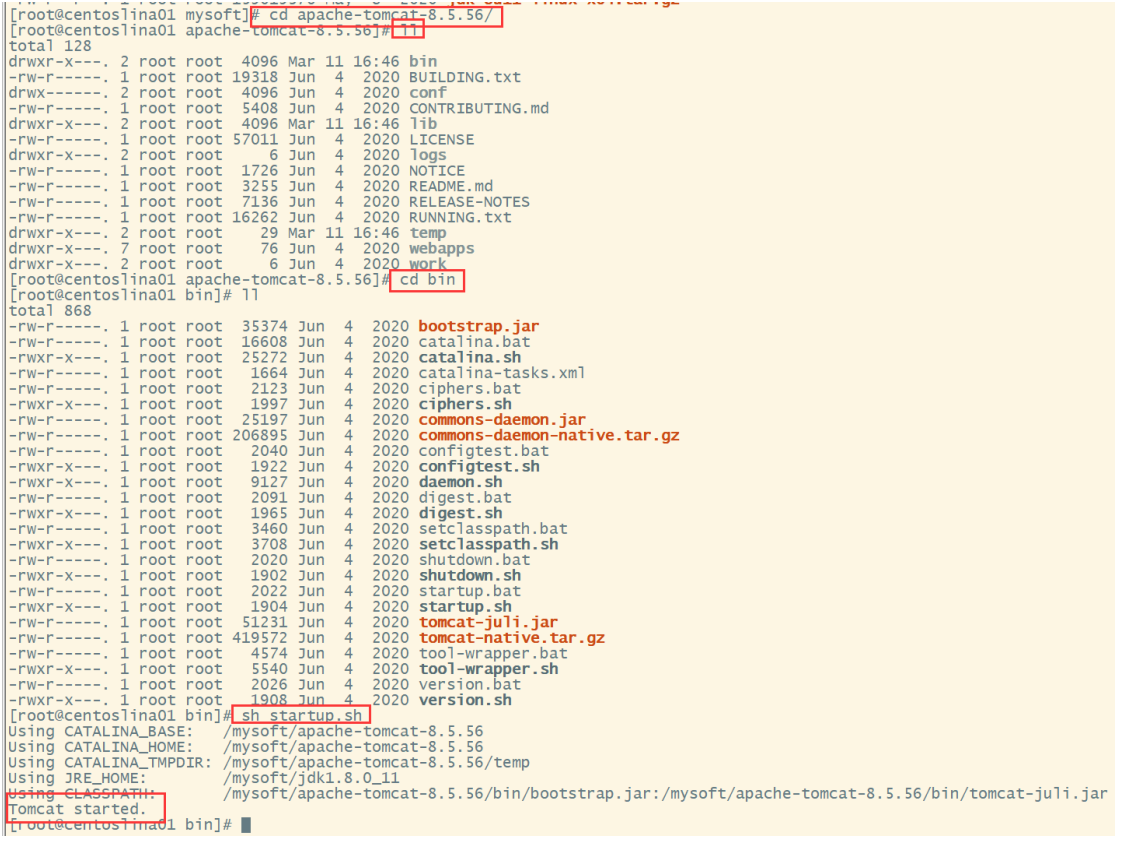Click the 'tool-wrapper.bat' file name

493,654
